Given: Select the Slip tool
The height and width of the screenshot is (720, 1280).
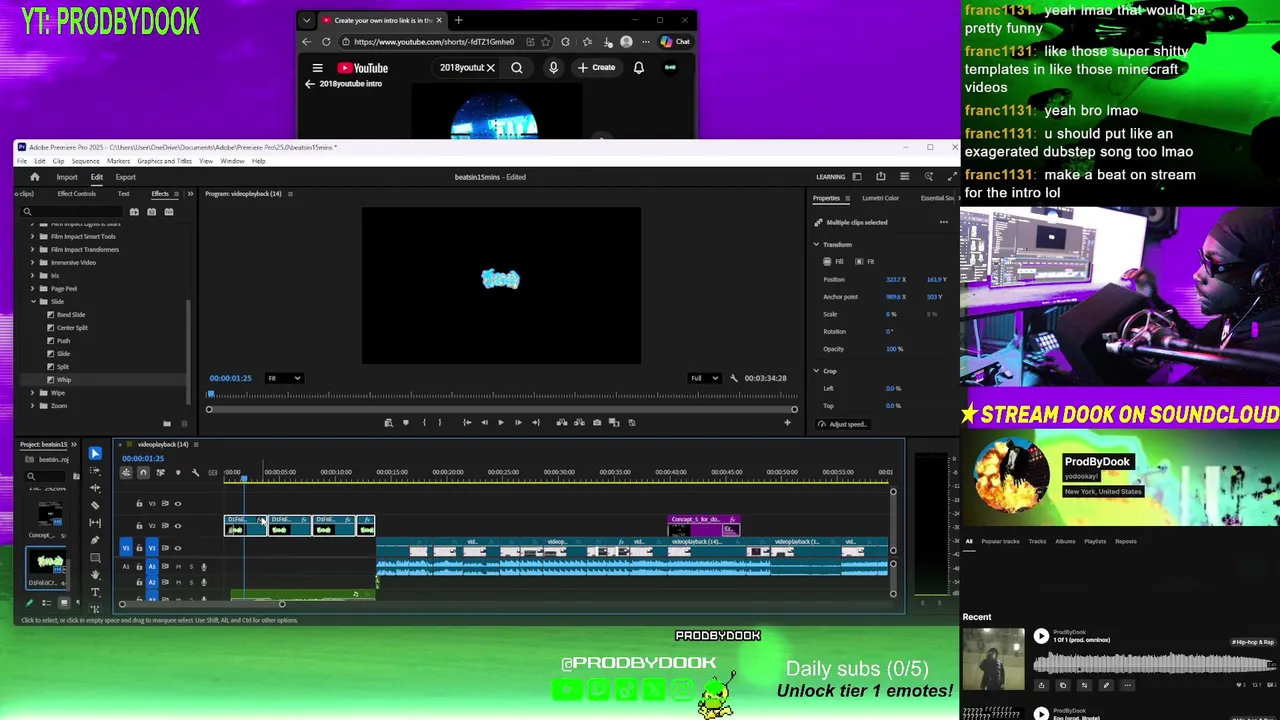Looking at the screenshot, I should point(95,523).
